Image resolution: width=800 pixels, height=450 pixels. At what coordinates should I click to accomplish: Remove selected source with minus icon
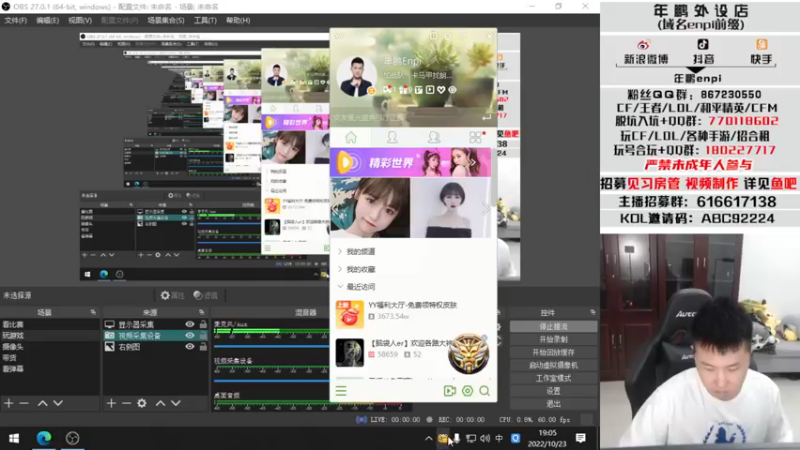click(x=127, y=403)
